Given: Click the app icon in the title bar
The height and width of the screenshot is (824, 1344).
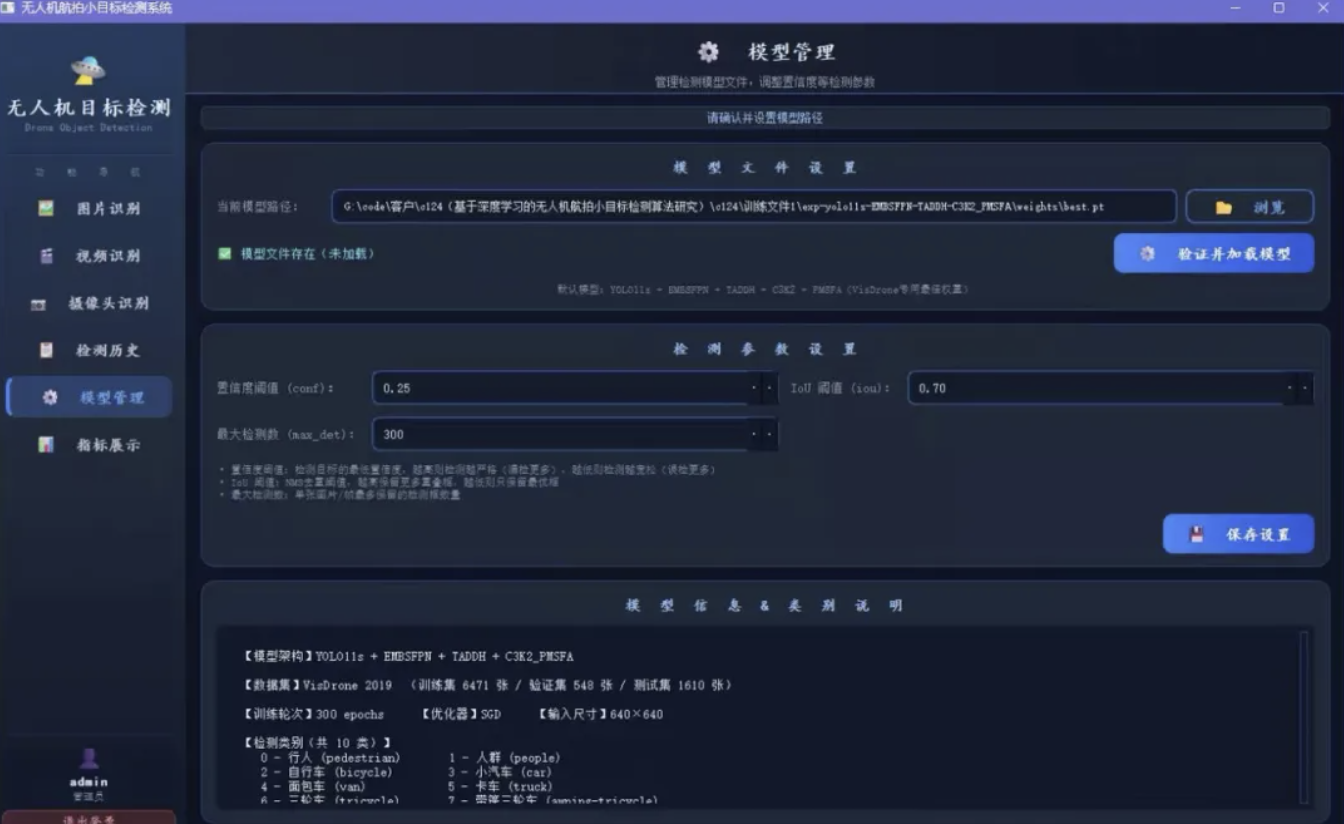Looking at the screenshot, I should point(9,8).
